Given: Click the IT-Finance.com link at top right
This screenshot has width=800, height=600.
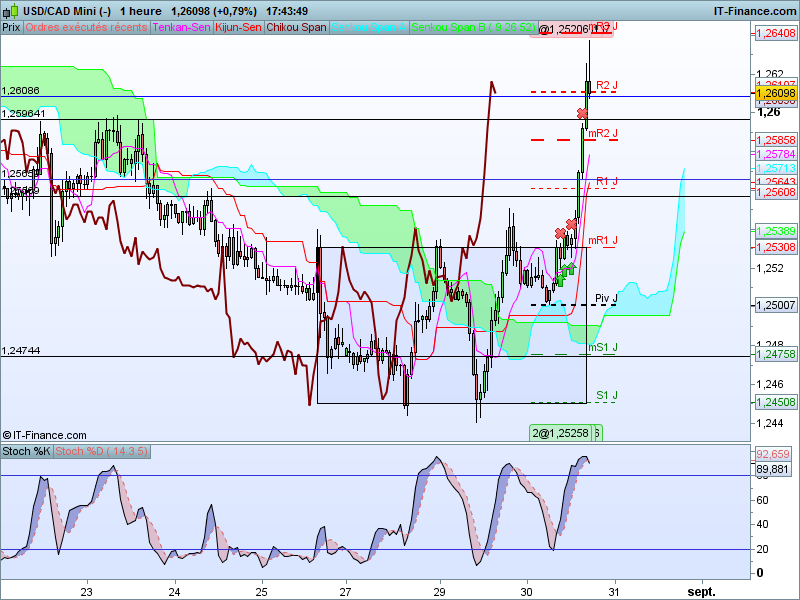Looking at the screenshot, I should coord(755,11).
